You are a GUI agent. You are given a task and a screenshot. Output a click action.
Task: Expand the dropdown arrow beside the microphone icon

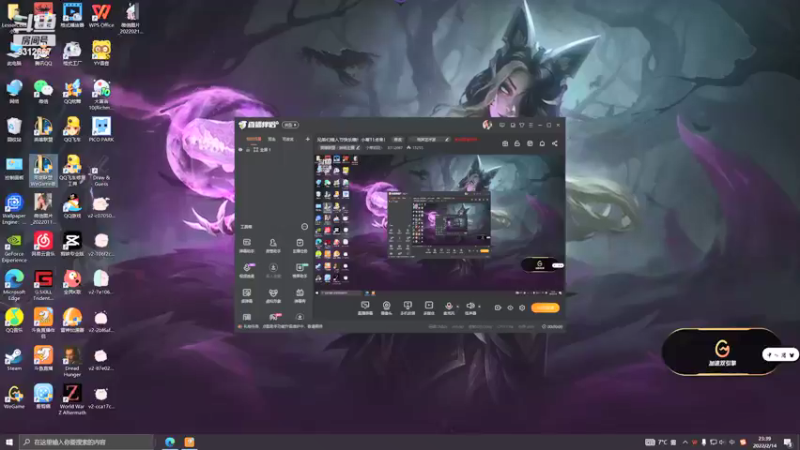[x=457, y=306]
